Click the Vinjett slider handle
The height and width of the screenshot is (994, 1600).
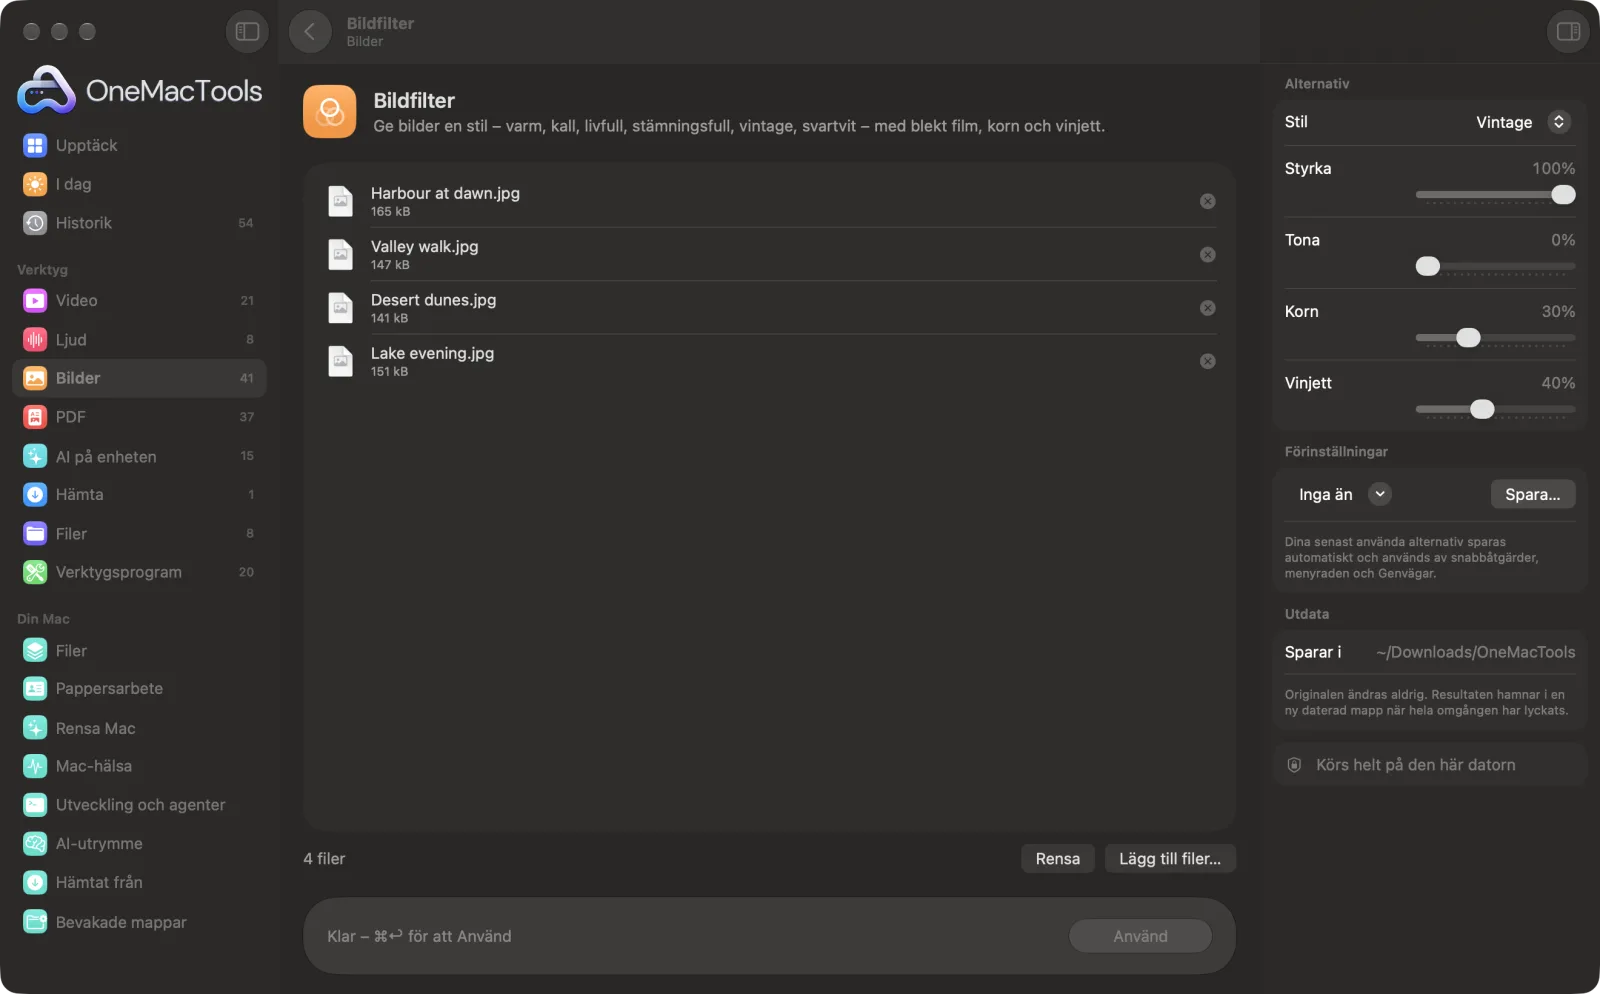pos(1483,409)
